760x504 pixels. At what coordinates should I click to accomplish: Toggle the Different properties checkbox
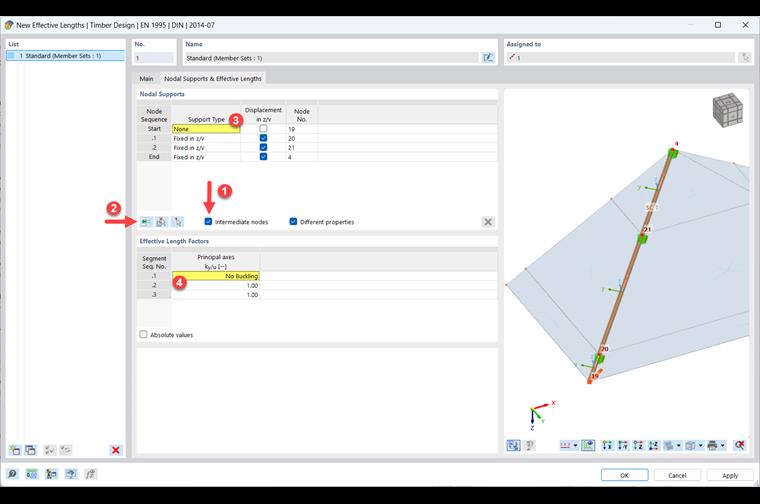coord(293,221)
